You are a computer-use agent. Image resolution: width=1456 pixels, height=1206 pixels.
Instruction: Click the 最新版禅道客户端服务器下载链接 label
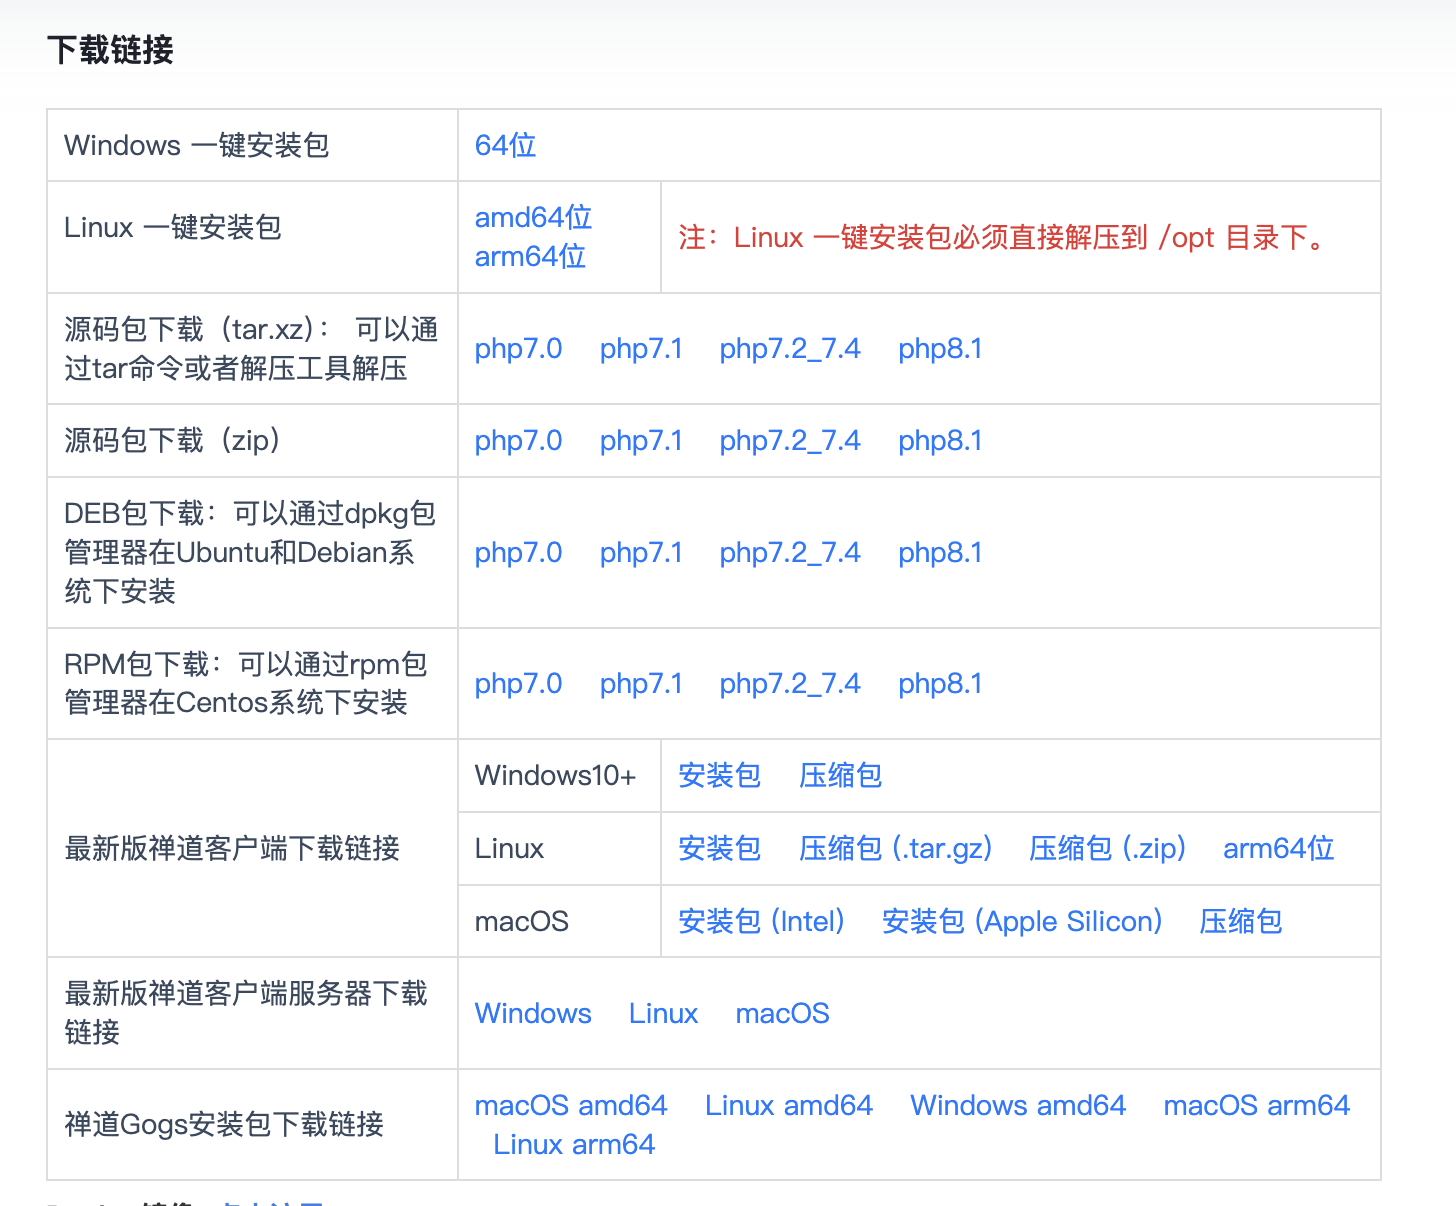(x=246, y=1013)
